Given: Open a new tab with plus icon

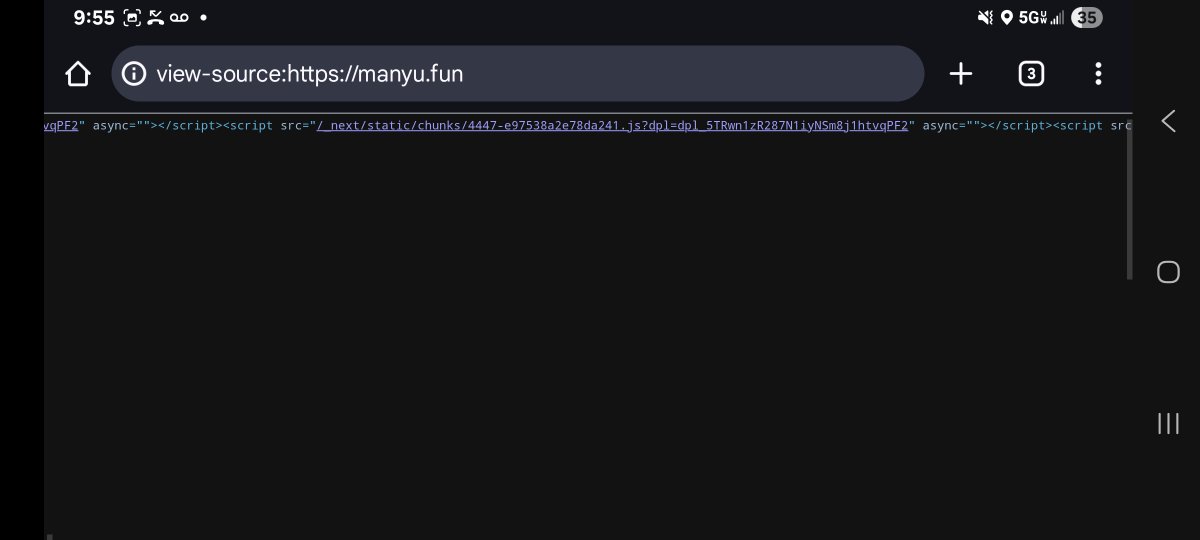Looking at the screenshot, I should click(961, 74).
